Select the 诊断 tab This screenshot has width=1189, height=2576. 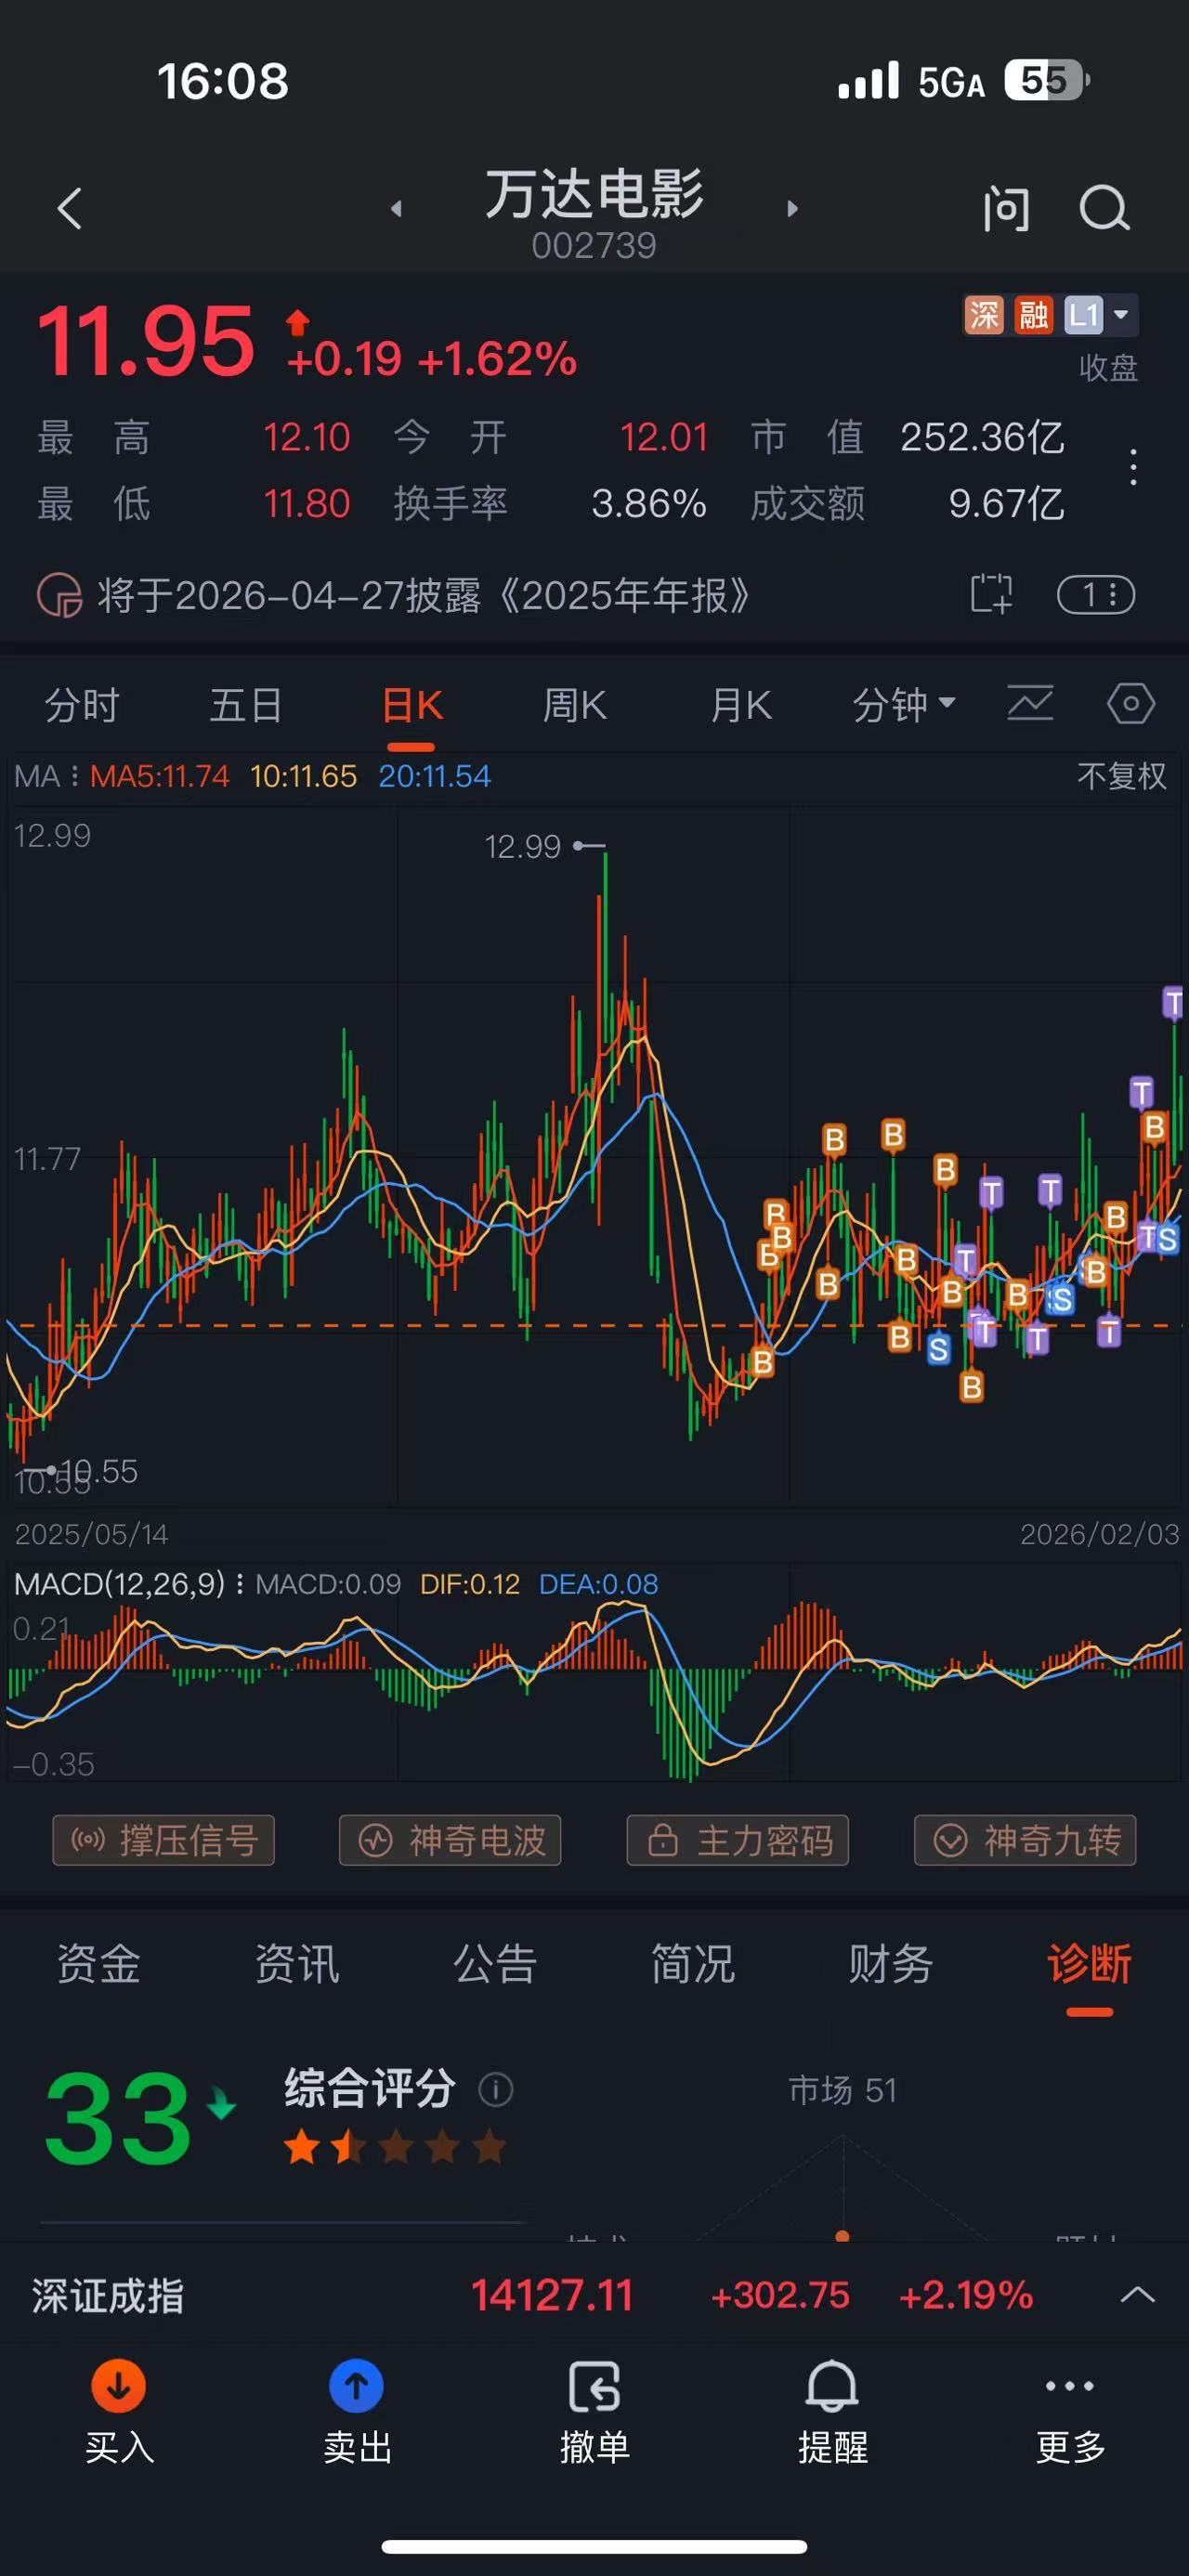pos(1089,1964)
